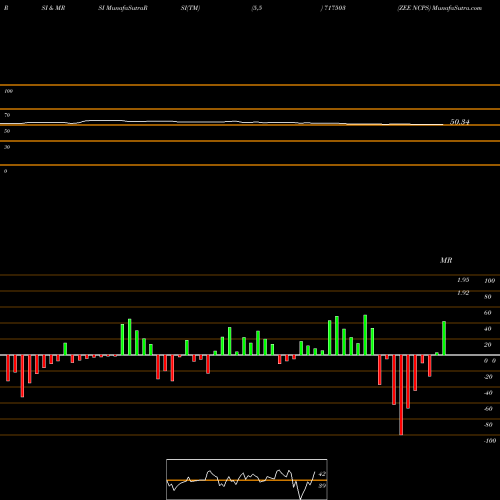Open the '(ZEE NCPS) MunafaSutra.com' title text
The height and width of the screenshot is (500, 500).
pos(440,8)
